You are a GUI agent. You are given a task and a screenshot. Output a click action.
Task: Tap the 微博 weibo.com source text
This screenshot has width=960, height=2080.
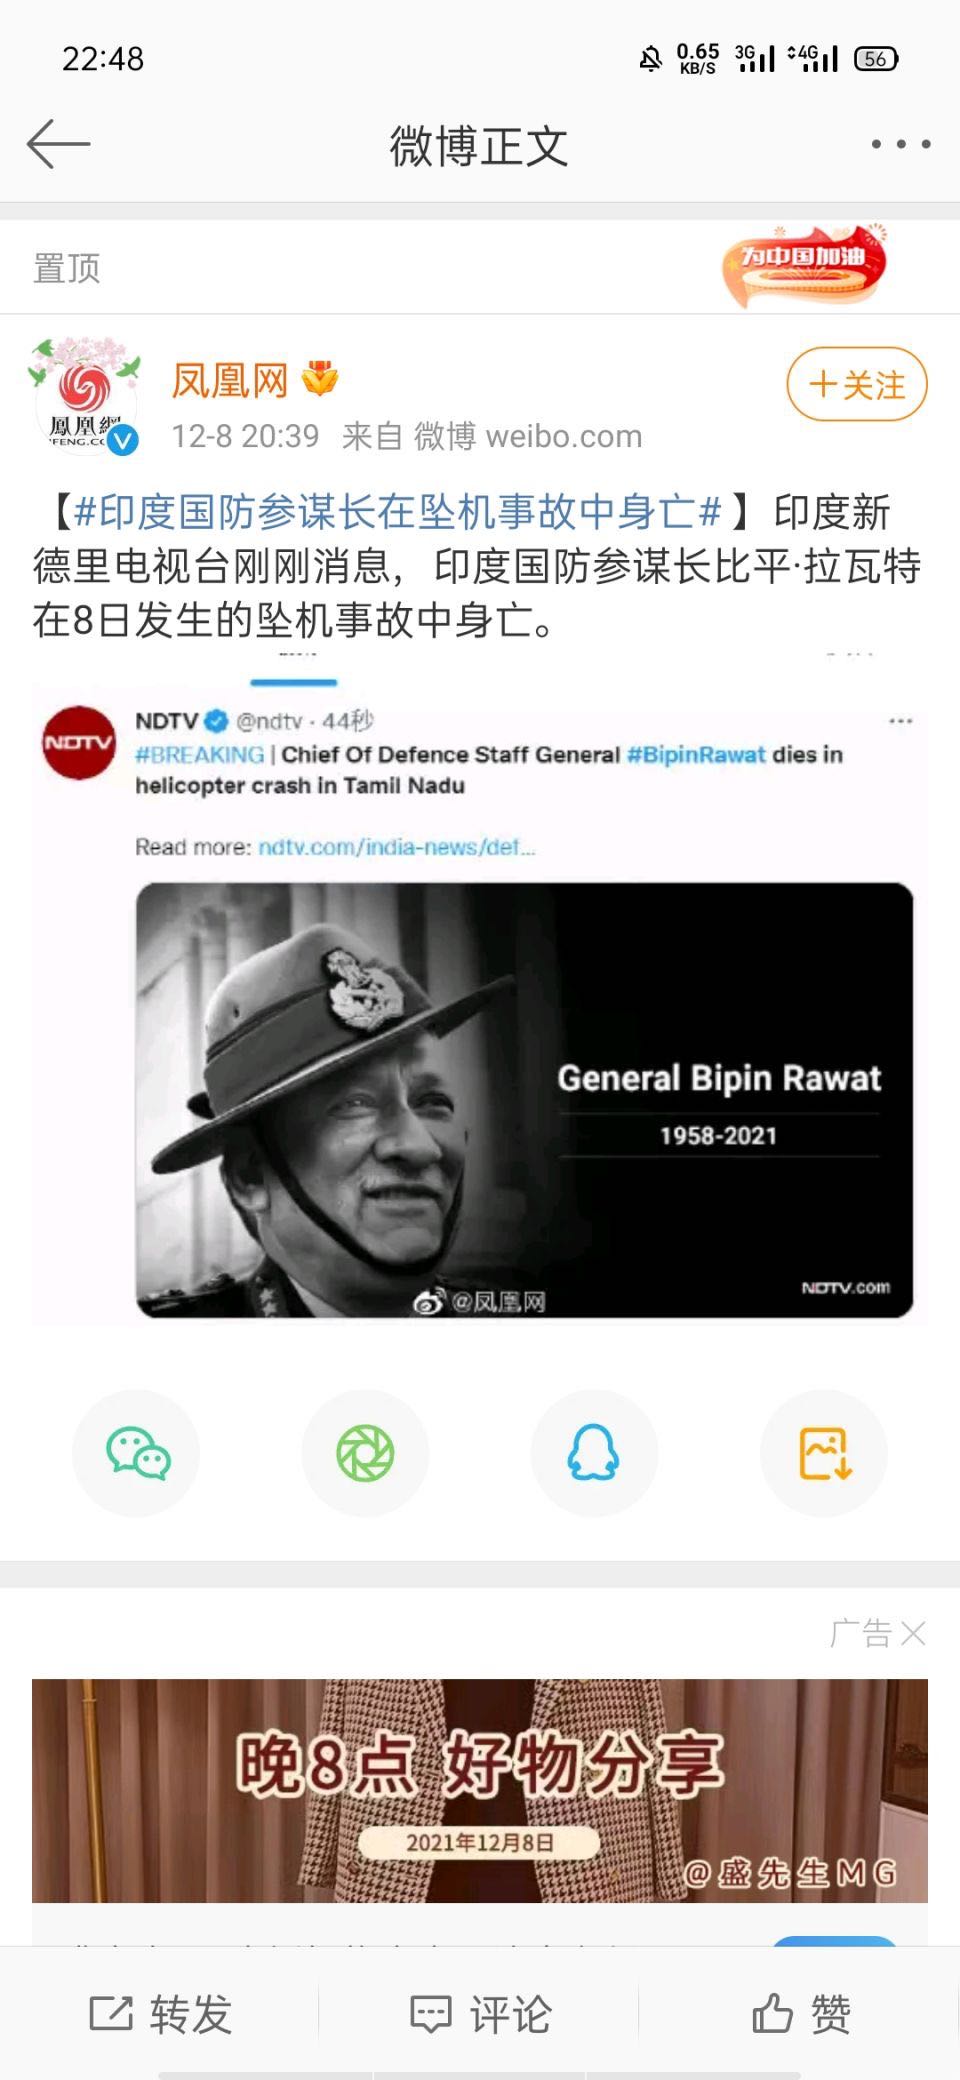(527, 436)
